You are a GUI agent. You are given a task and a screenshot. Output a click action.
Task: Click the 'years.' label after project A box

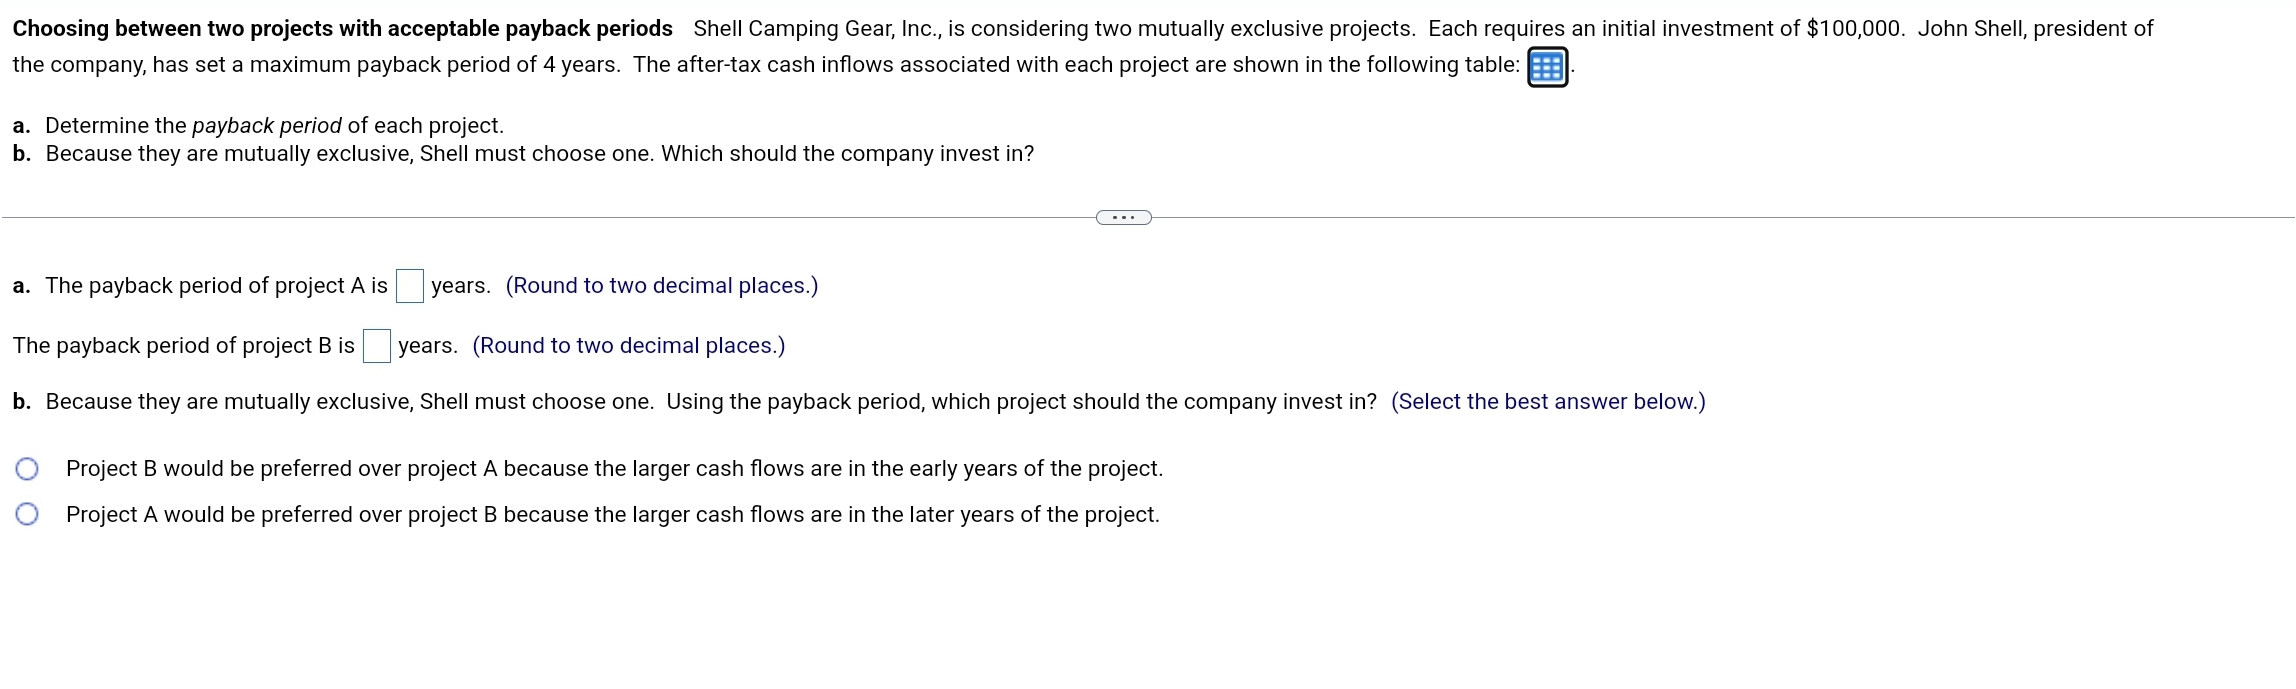[x=460, y=286]
